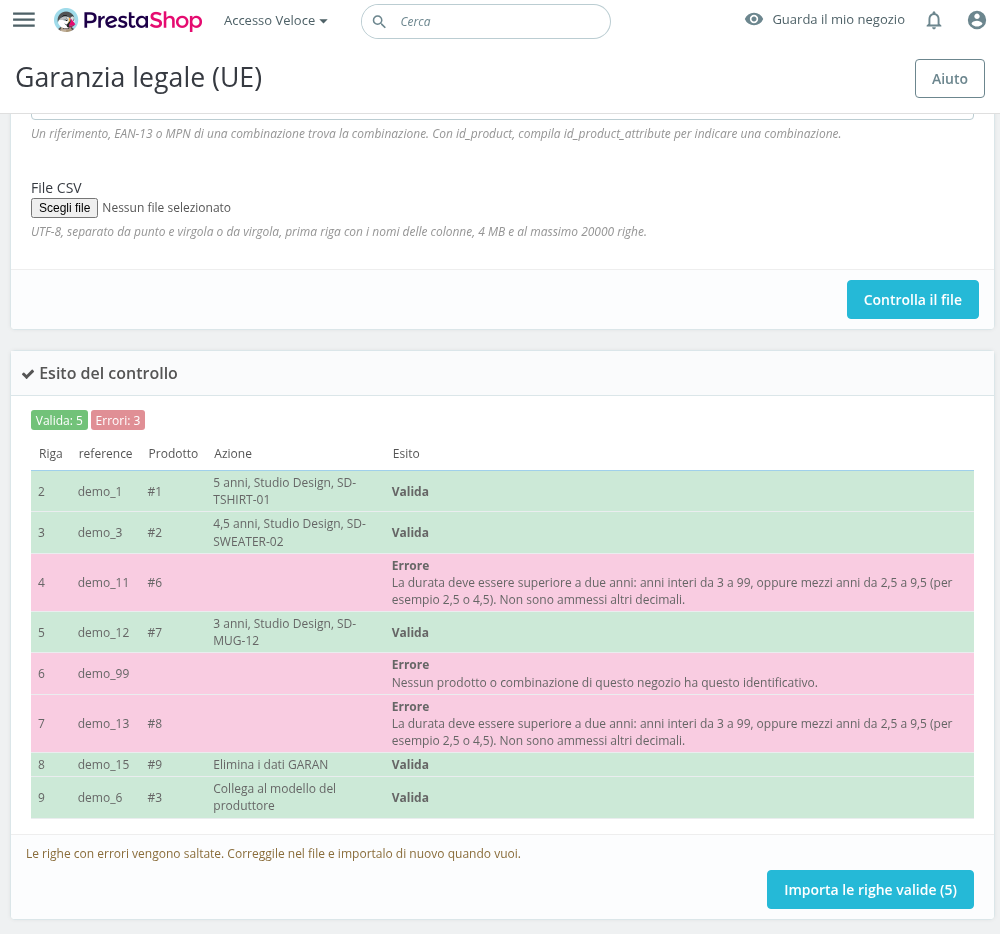The height and width of the screenshot is (934, 1000).
Task: Click the Nessun prodotto o combinazione error message
Action: (x=605, y=682)
